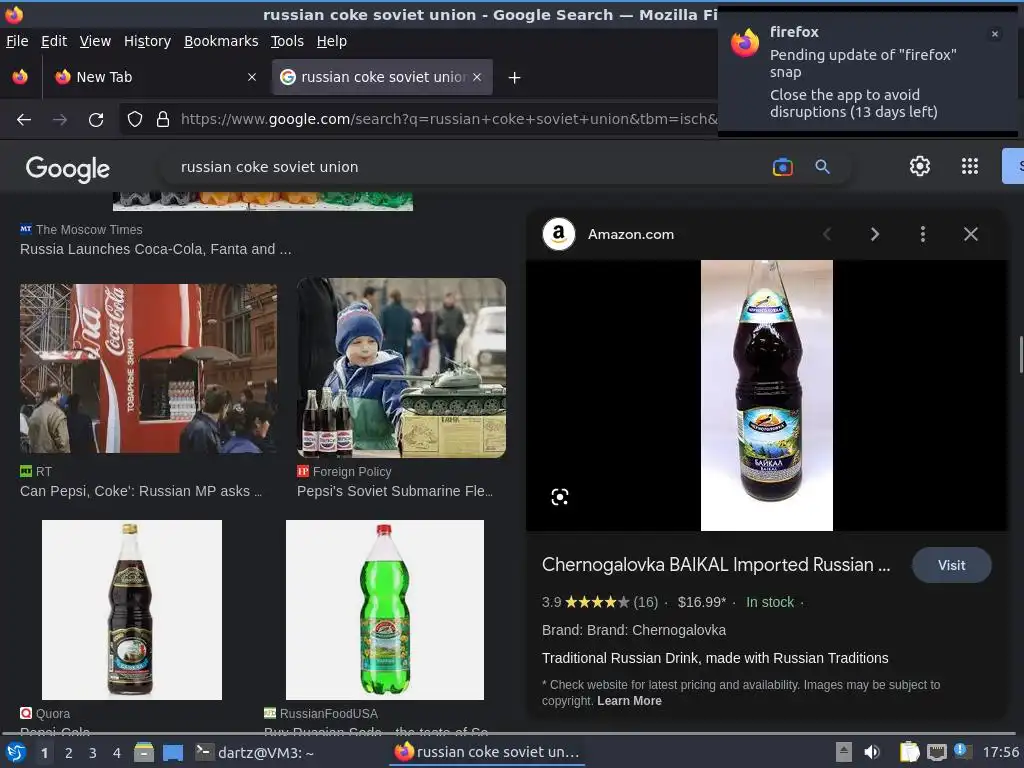Screen dimensions: 1024x768
Task: Click the show desktop icon in taskbar
Action: tap(173, 752)
